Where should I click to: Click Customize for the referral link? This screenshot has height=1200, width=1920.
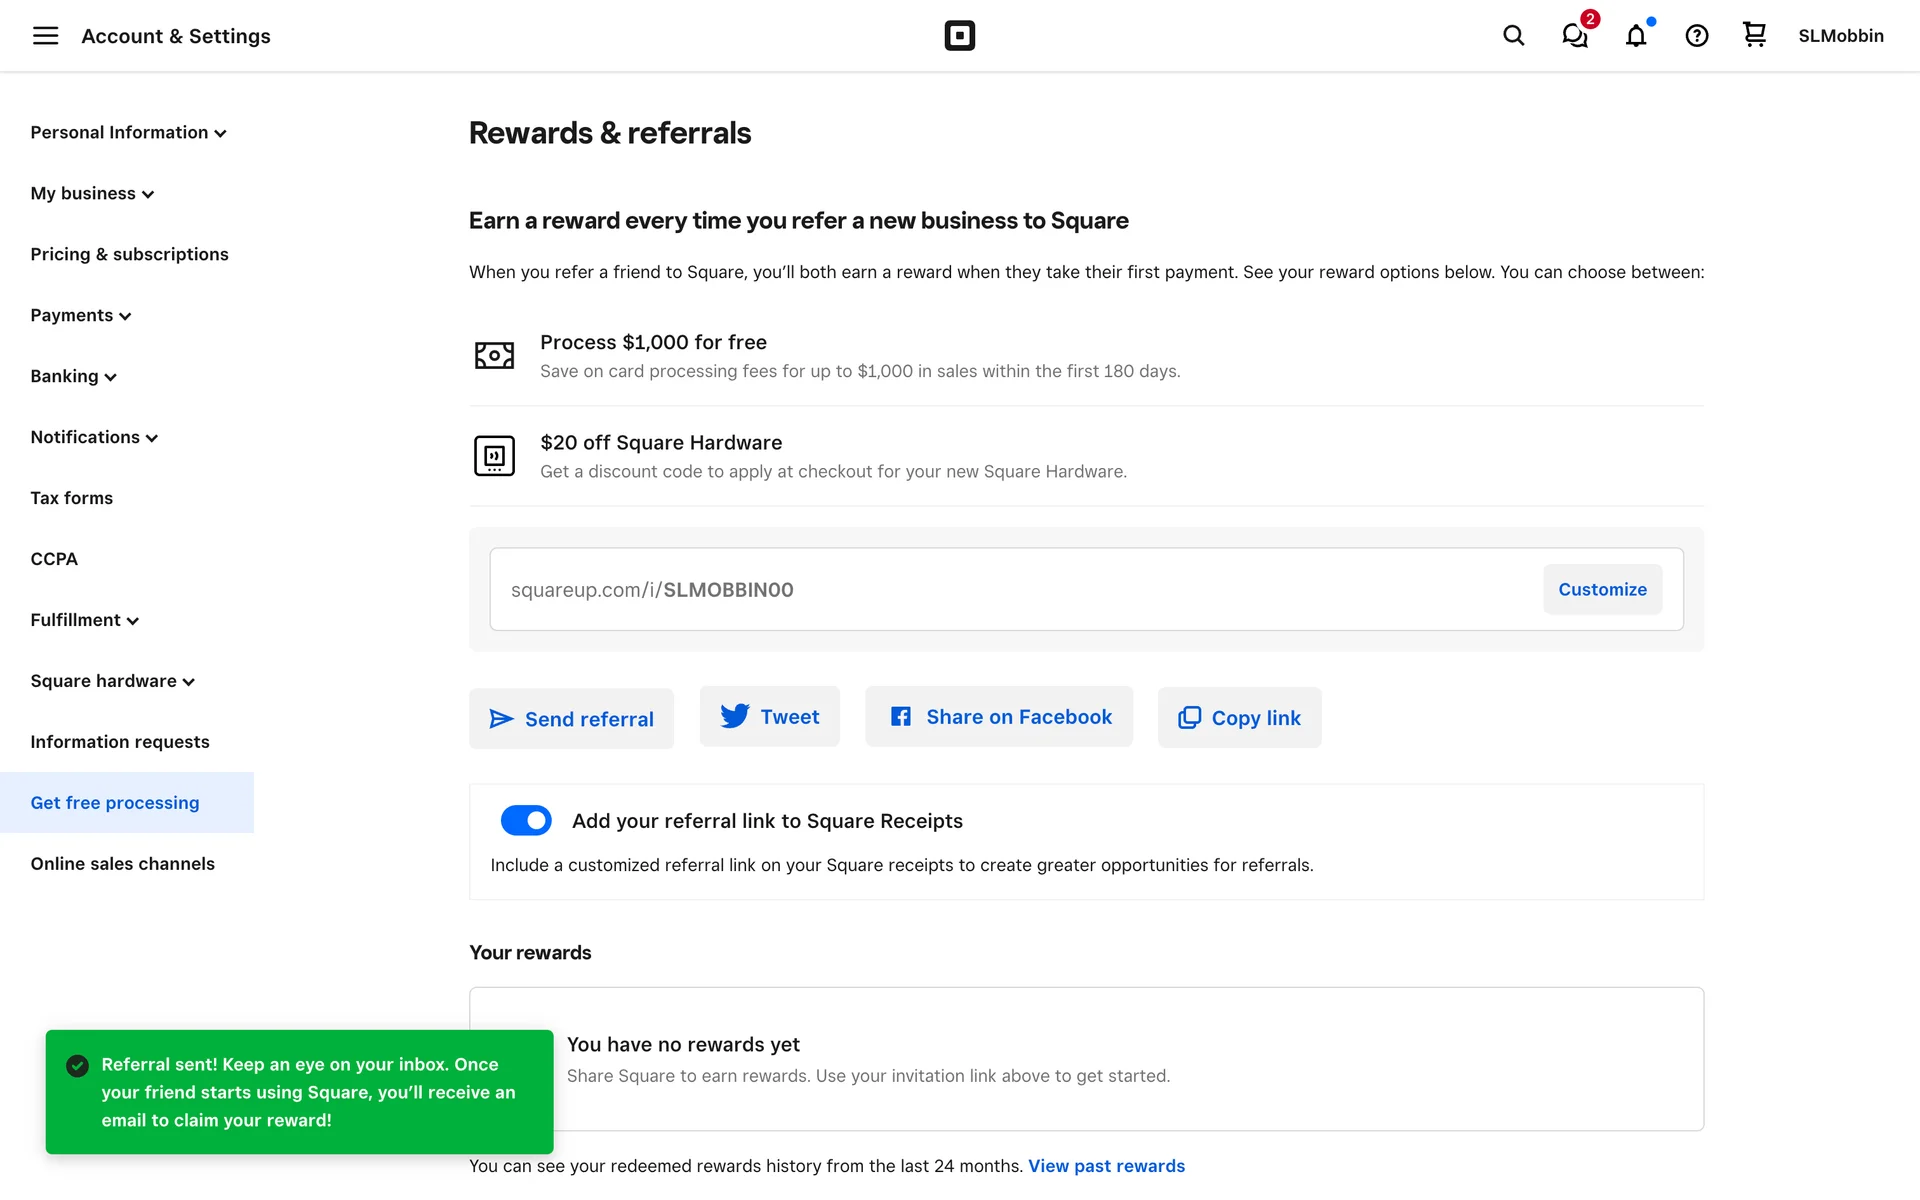click(1602, 590)
